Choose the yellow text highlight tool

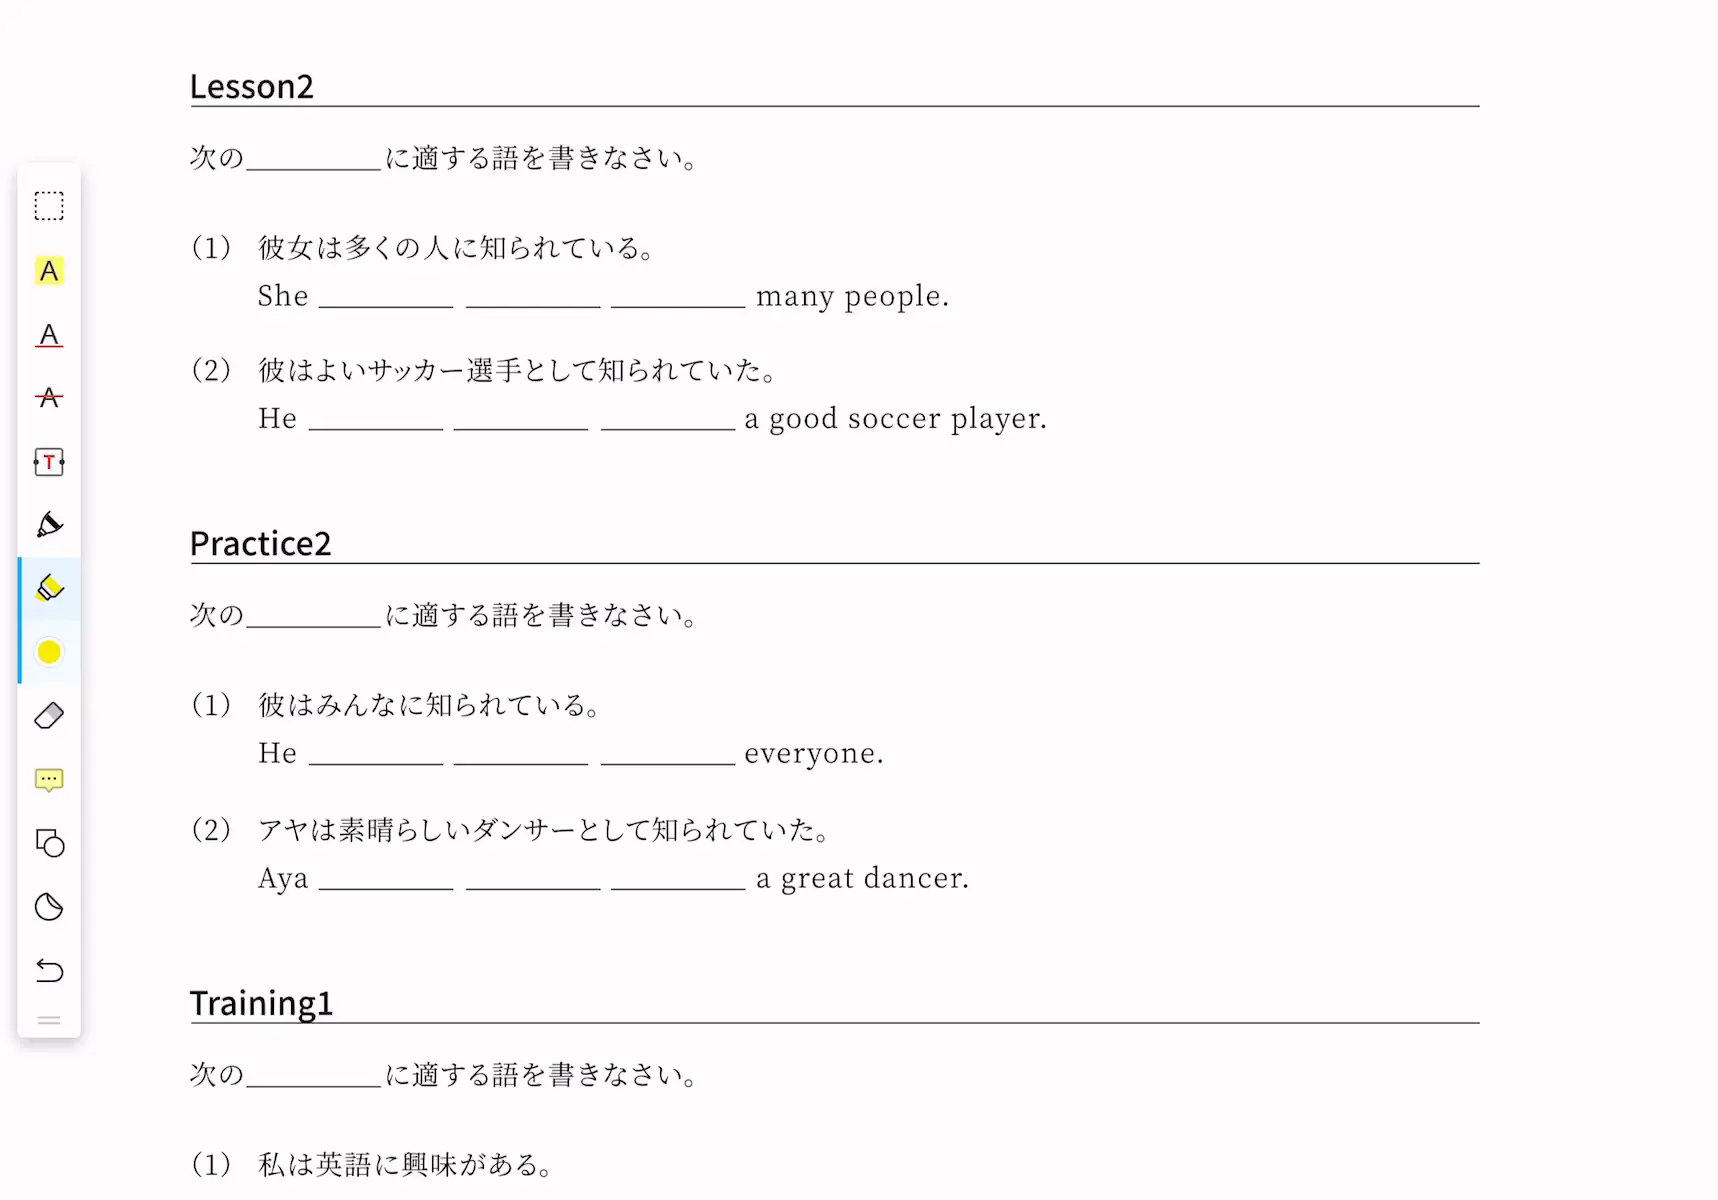49,271
